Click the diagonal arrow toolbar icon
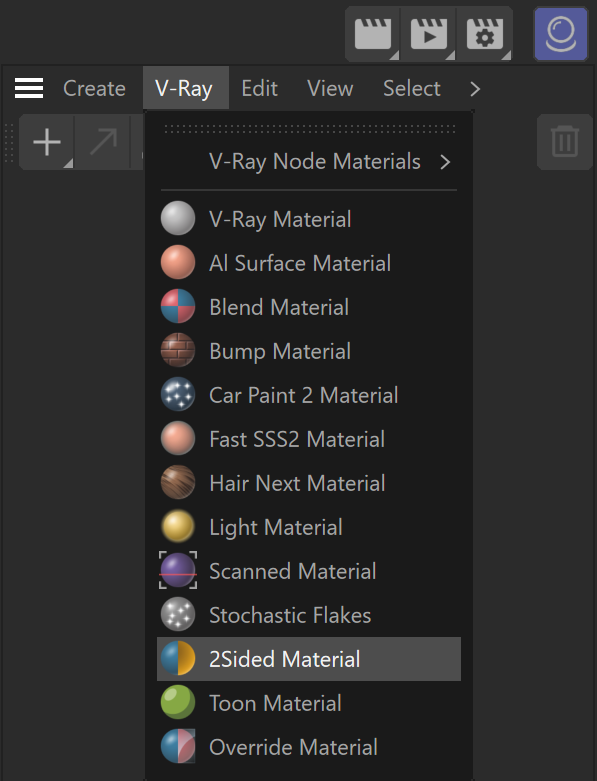The height and width of the screenshot is (781, 597). pyautogui.click(x=103, y=142)
